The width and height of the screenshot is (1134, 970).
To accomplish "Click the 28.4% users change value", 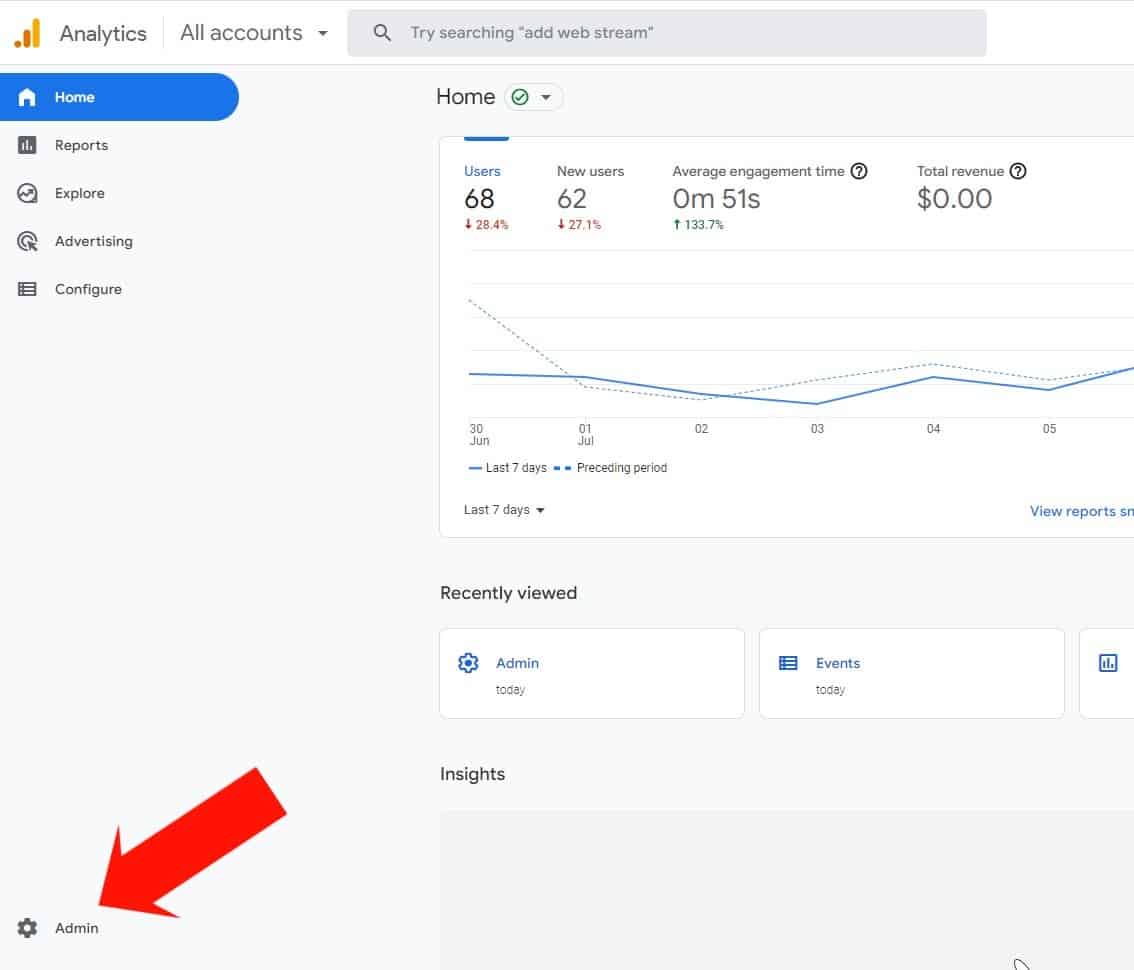I will (x=487, y=225).
